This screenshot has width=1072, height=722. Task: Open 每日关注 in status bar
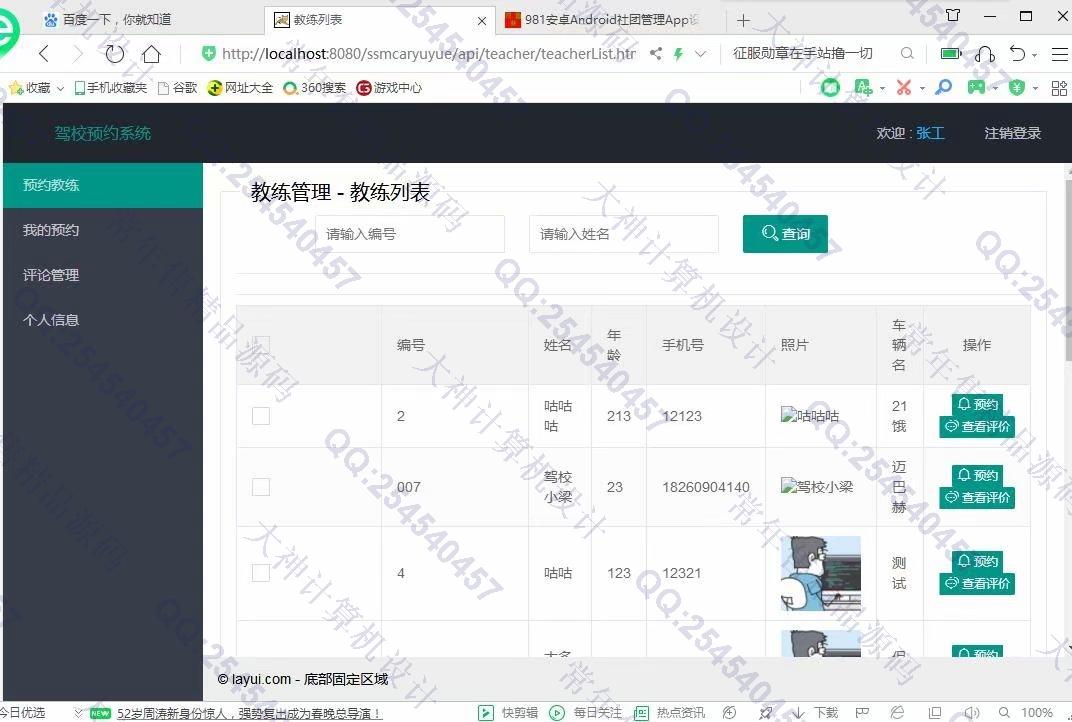[586, 712]
